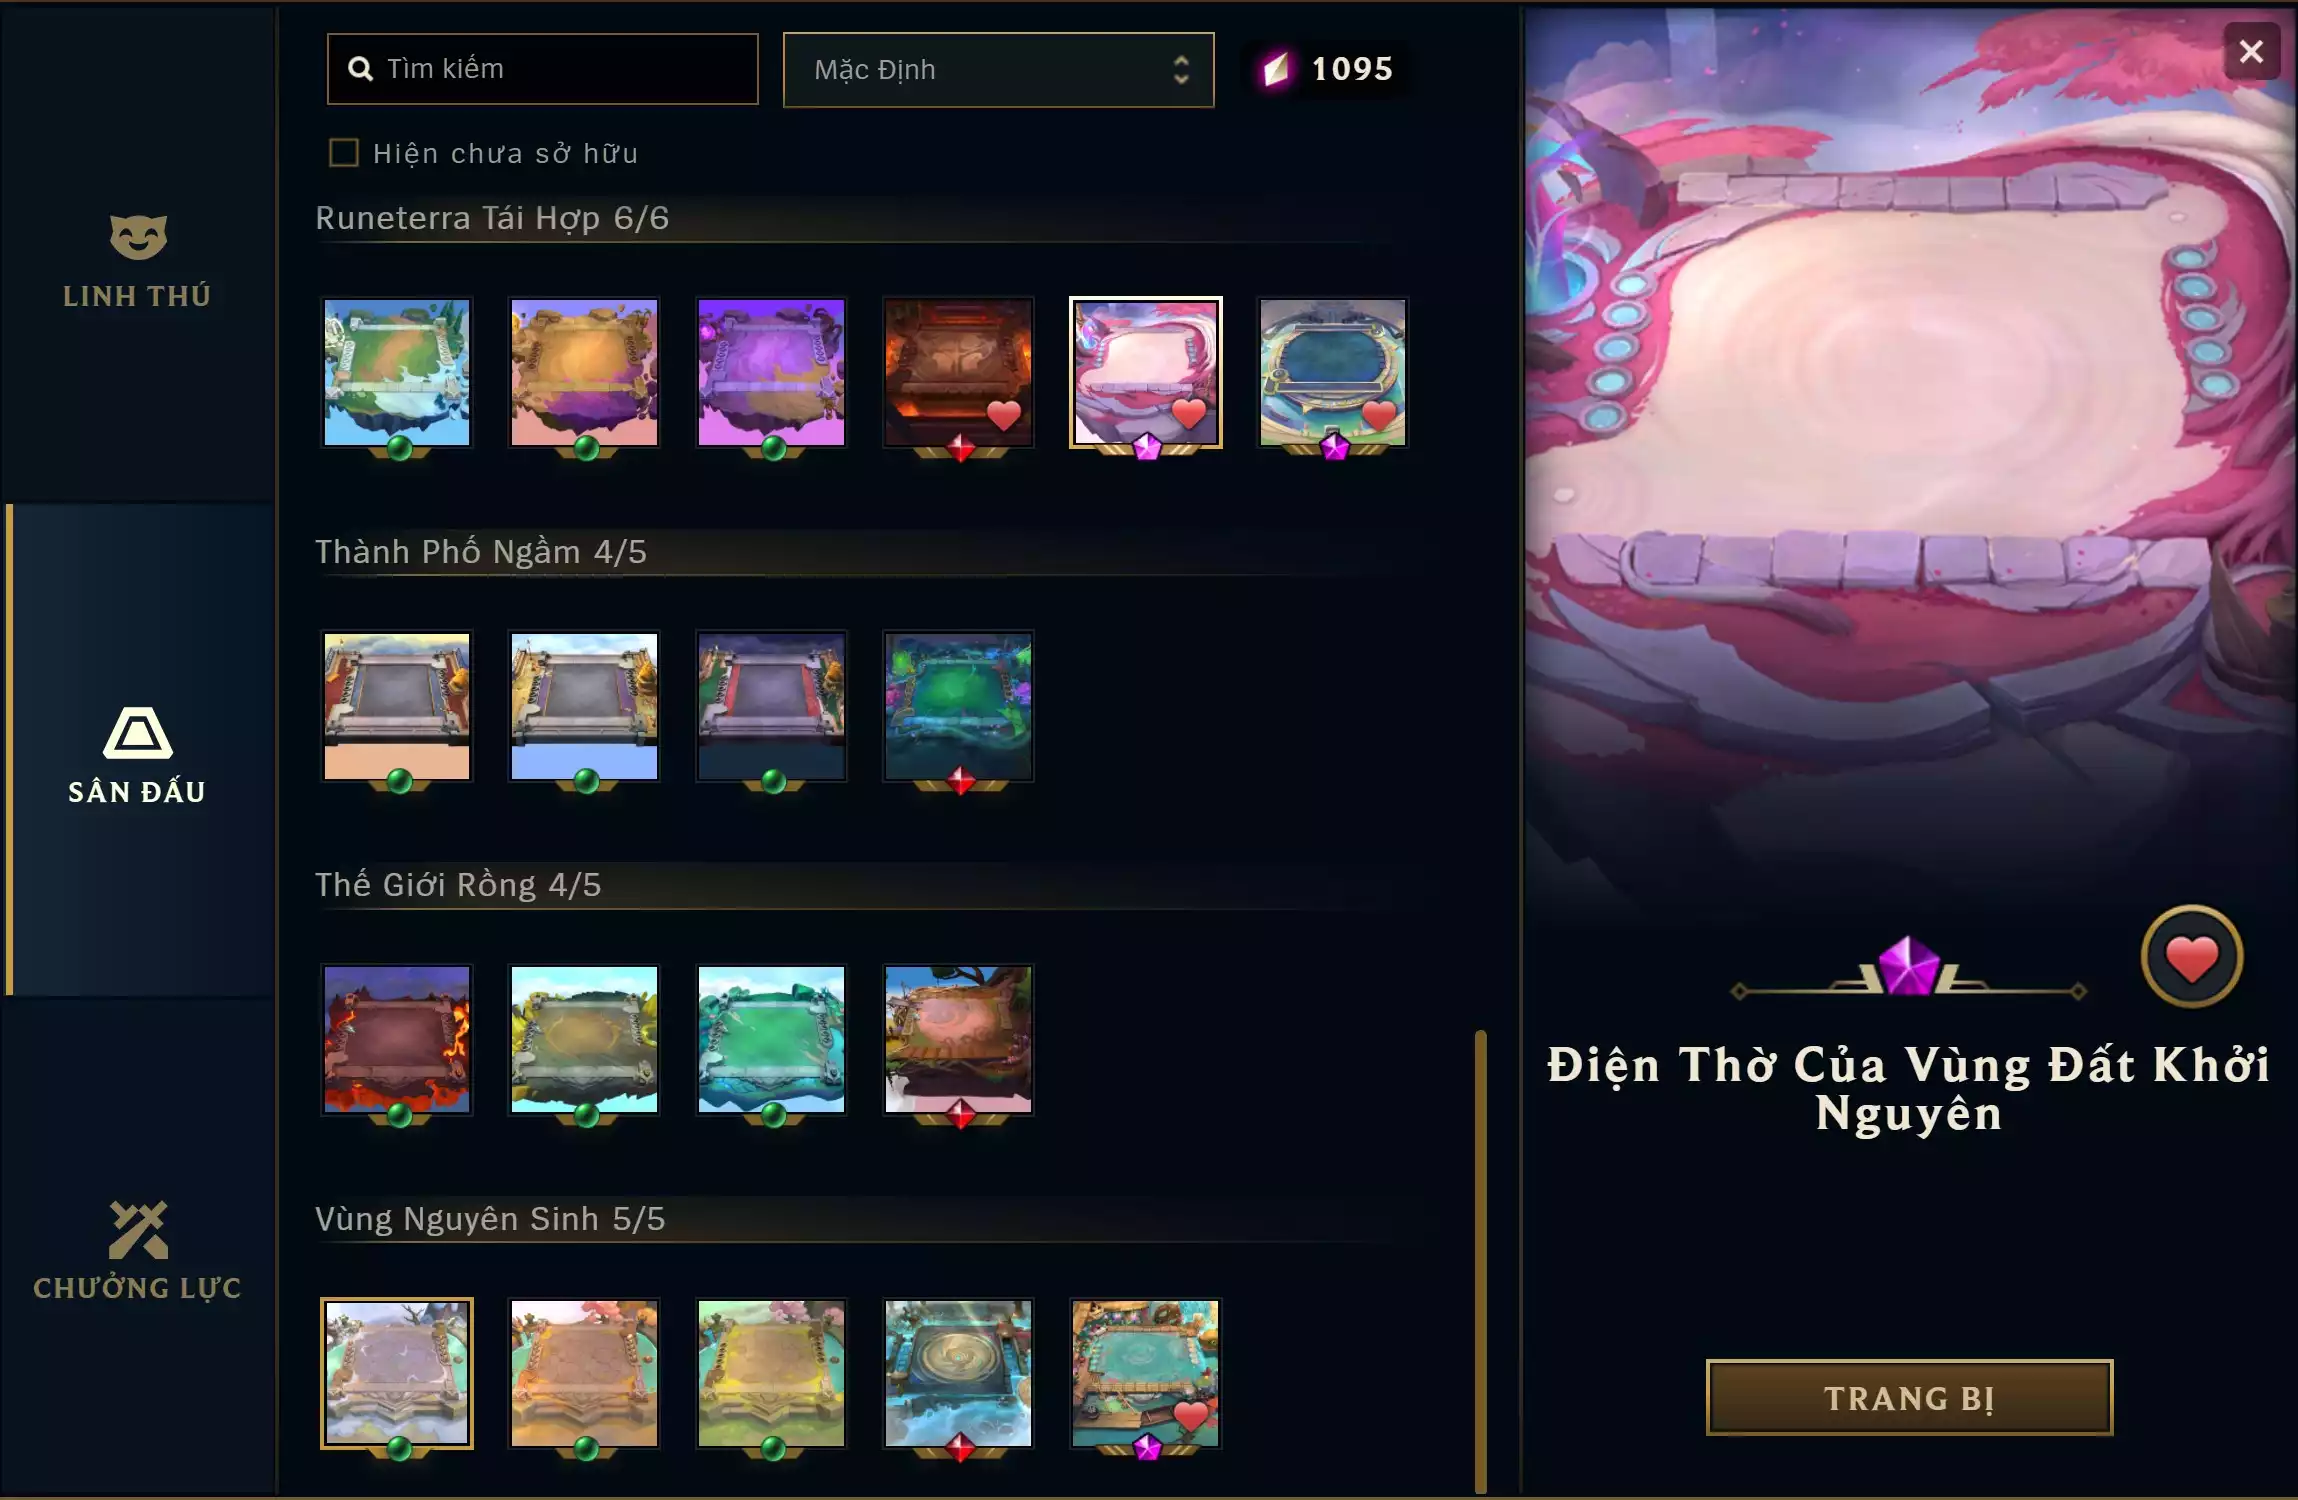Click the purple gem currency icon
This screenshot has width=2298, height=1500.
pyautogui.click(x=1276, y=69)
